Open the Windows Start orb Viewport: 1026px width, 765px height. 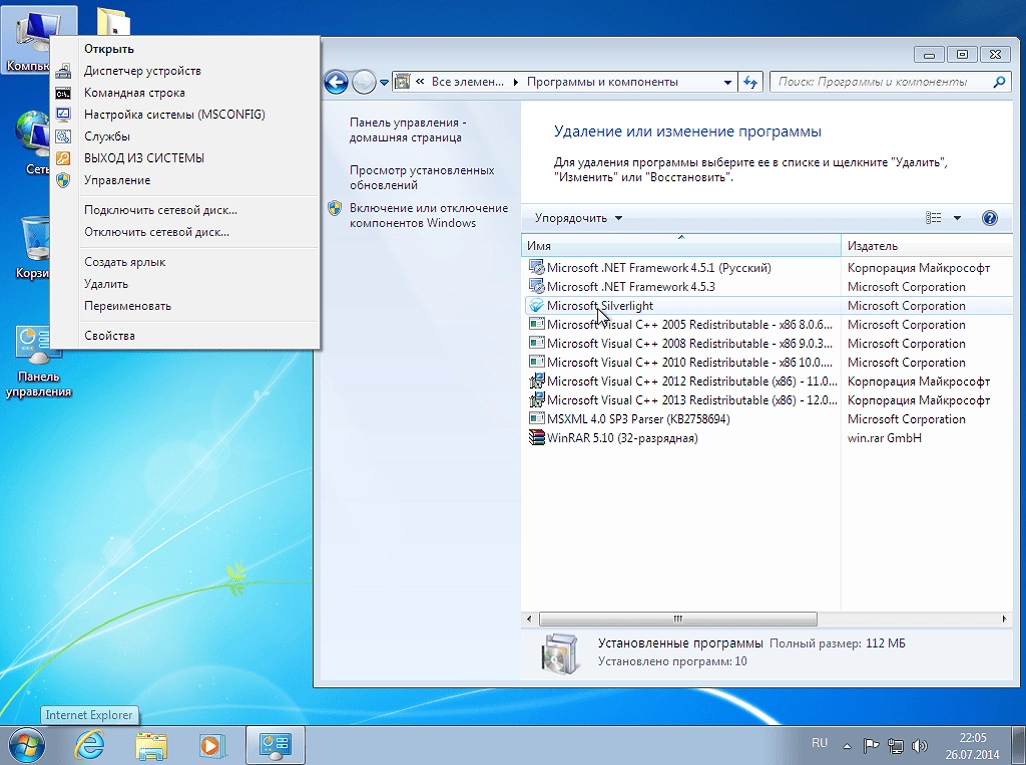click(x=25, y=745)
